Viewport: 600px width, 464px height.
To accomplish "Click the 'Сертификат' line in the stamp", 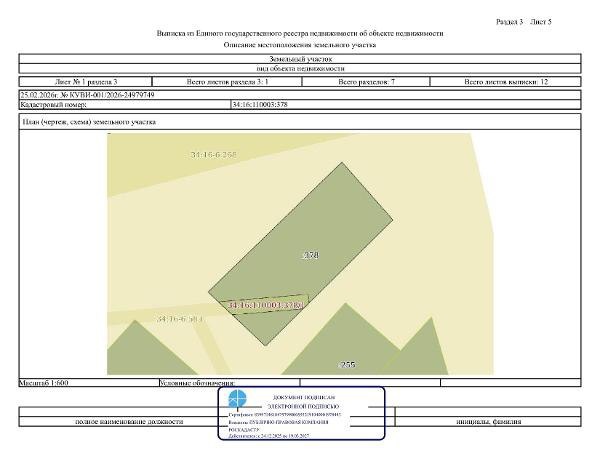I will tap(285, 414).
